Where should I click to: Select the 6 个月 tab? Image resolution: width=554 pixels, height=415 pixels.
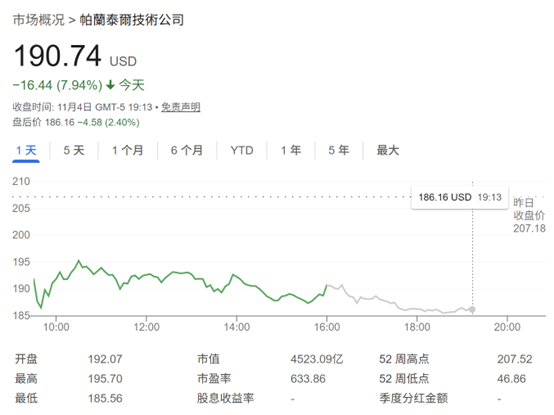pos(187,150)
